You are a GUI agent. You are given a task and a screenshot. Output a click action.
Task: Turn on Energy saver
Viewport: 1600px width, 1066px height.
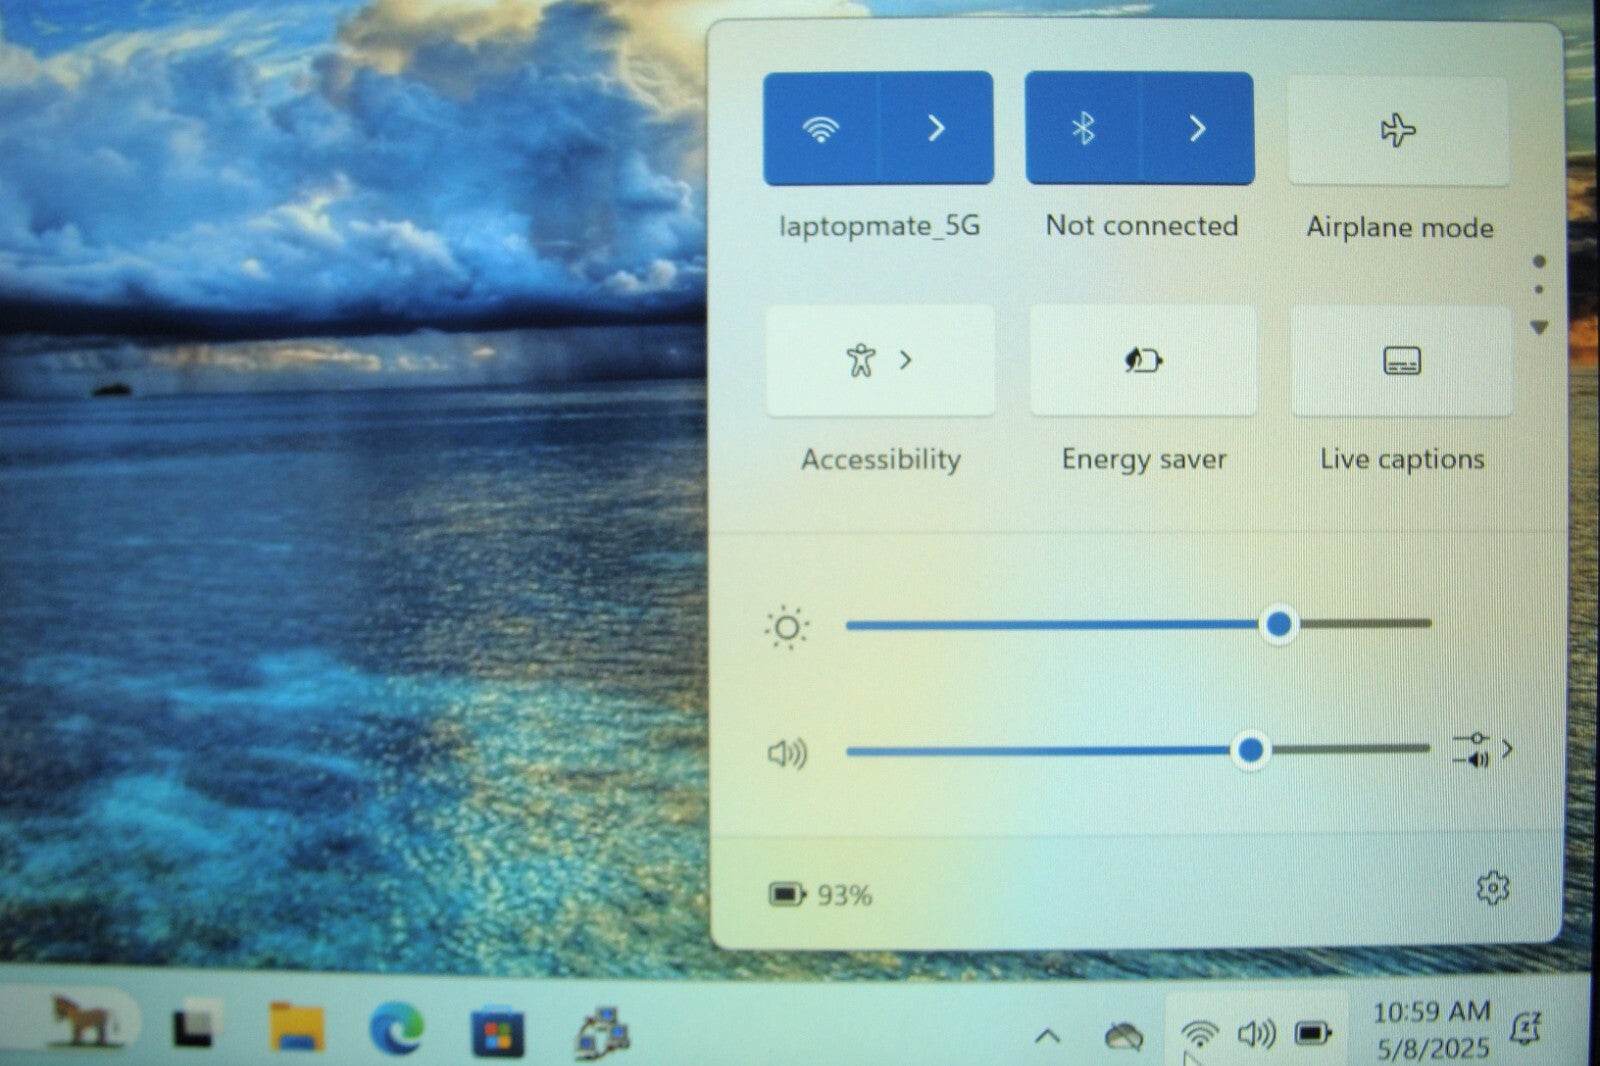coord(1143,360)
